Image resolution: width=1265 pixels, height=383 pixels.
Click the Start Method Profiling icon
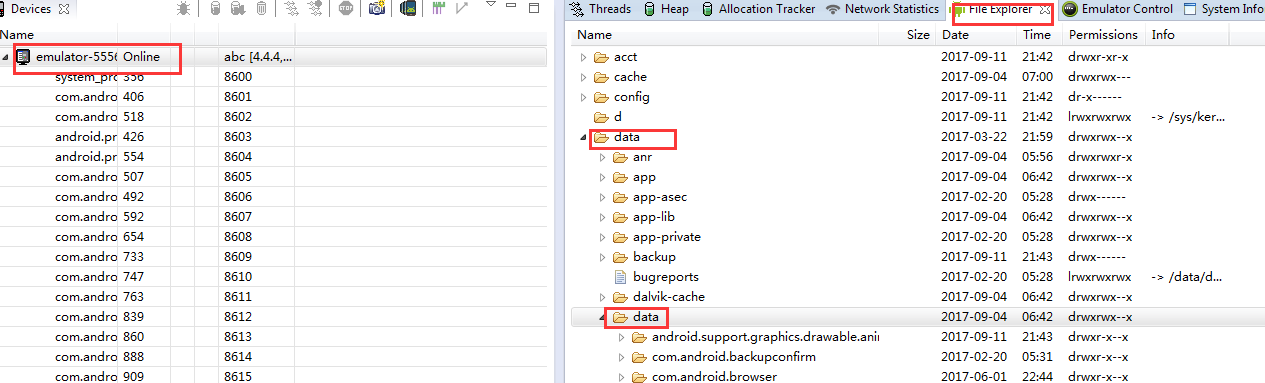pyautogui.click(x=316, y=8)
